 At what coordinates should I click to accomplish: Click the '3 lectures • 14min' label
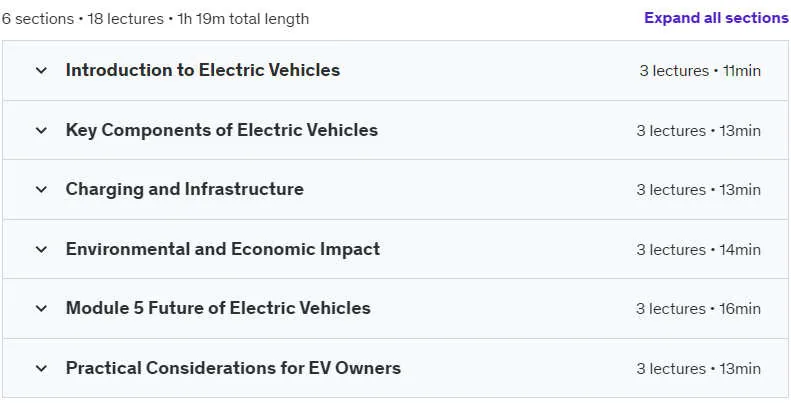pos(698,250)
